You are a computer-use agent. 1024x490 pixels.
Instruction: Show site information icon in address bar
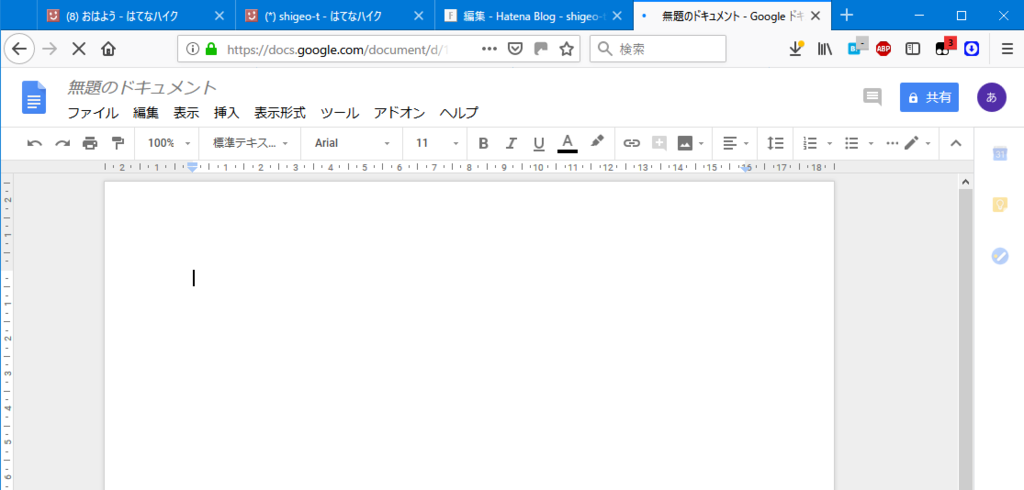[192, 48]
